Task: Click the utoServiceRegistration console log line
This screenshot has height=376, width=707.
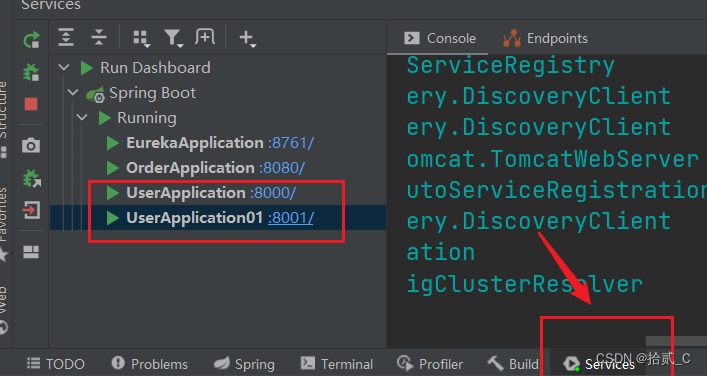Action: click(x=556, y=190)
